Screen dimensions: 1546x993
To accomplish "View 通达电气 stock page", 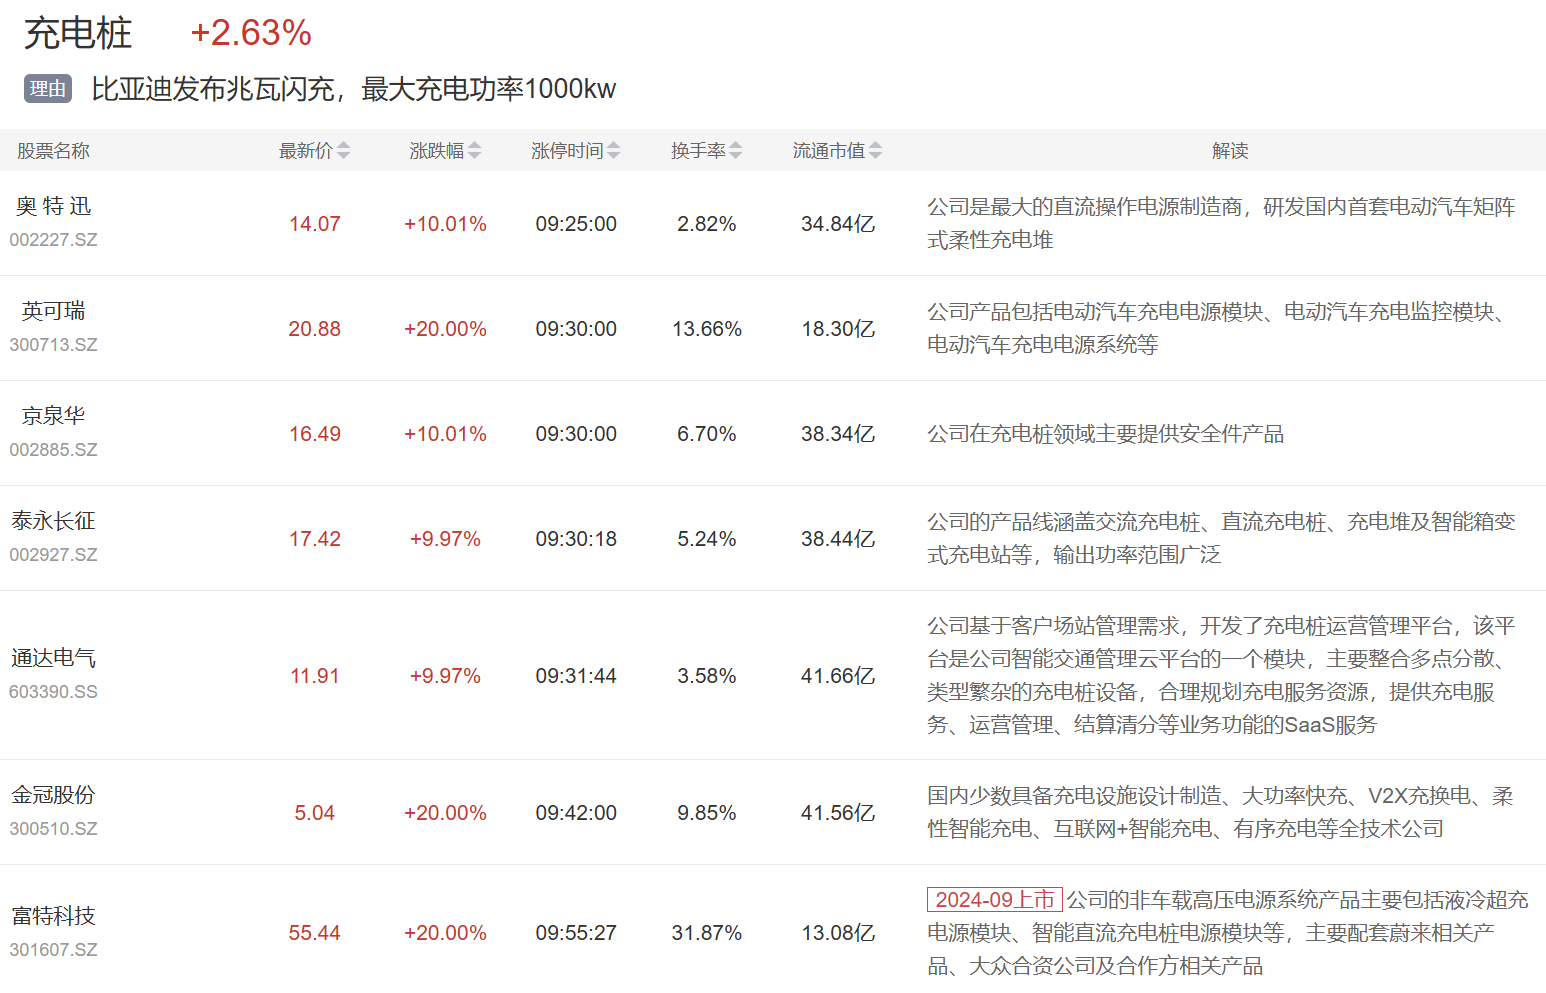I will pos(53,658).
